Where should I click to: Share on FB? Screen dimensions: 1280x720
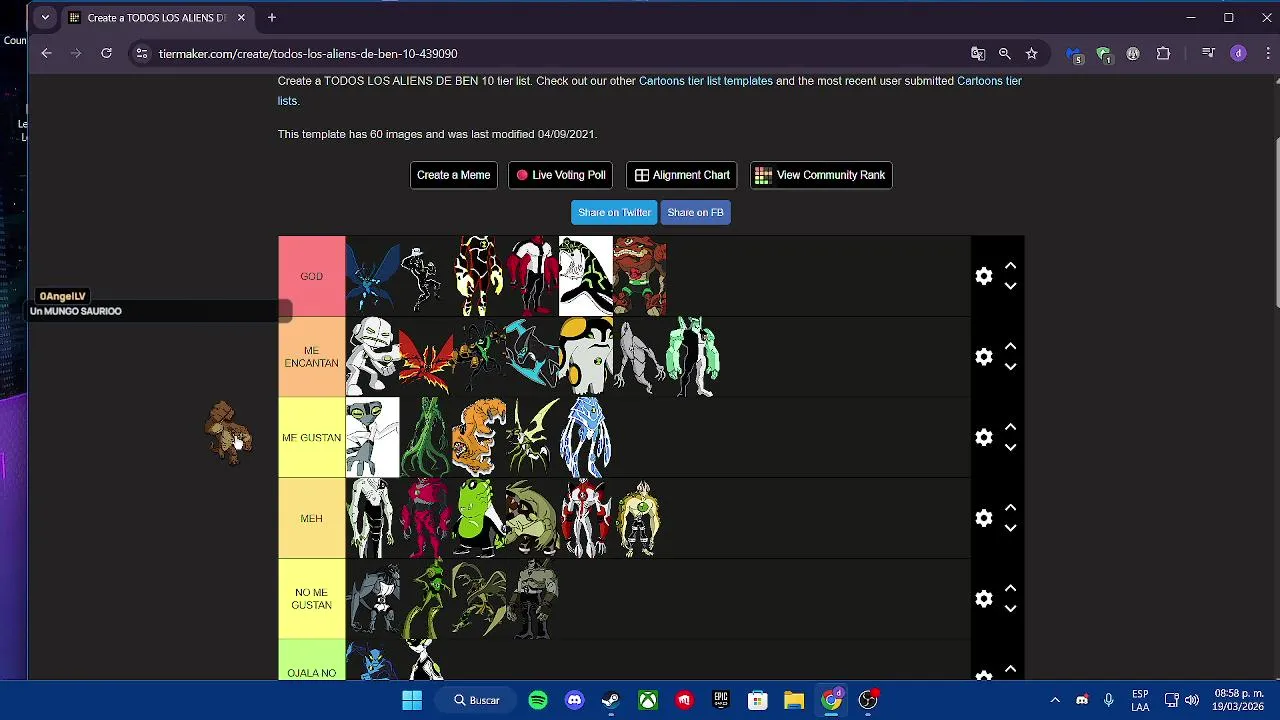pyautogui.click(x=695, y=212)
